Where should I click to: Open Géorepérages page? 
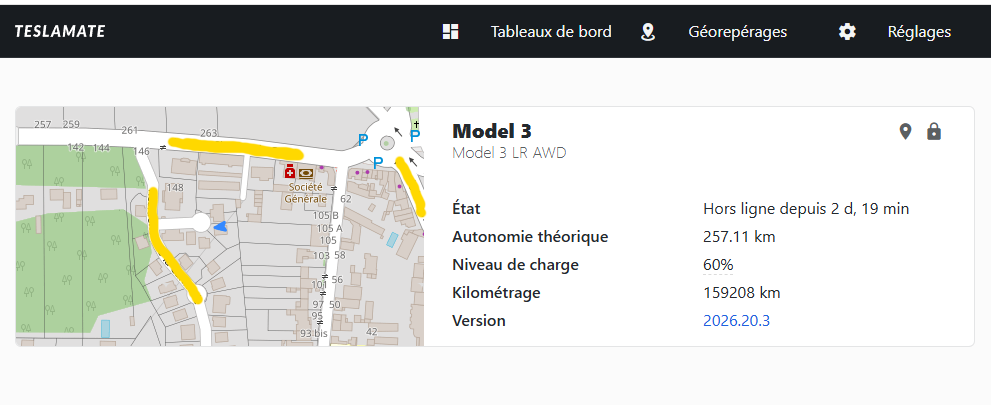coord(738,32)
